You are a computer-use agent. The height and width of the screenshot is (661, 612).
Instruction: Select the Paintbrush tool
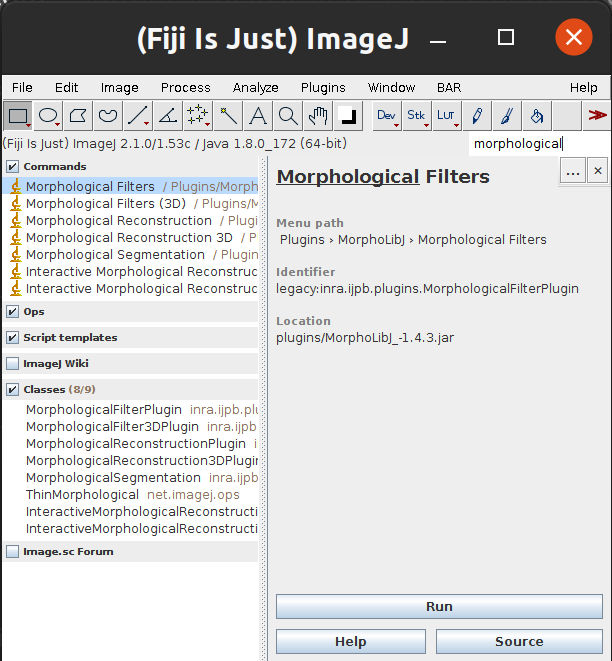(507, 116)
